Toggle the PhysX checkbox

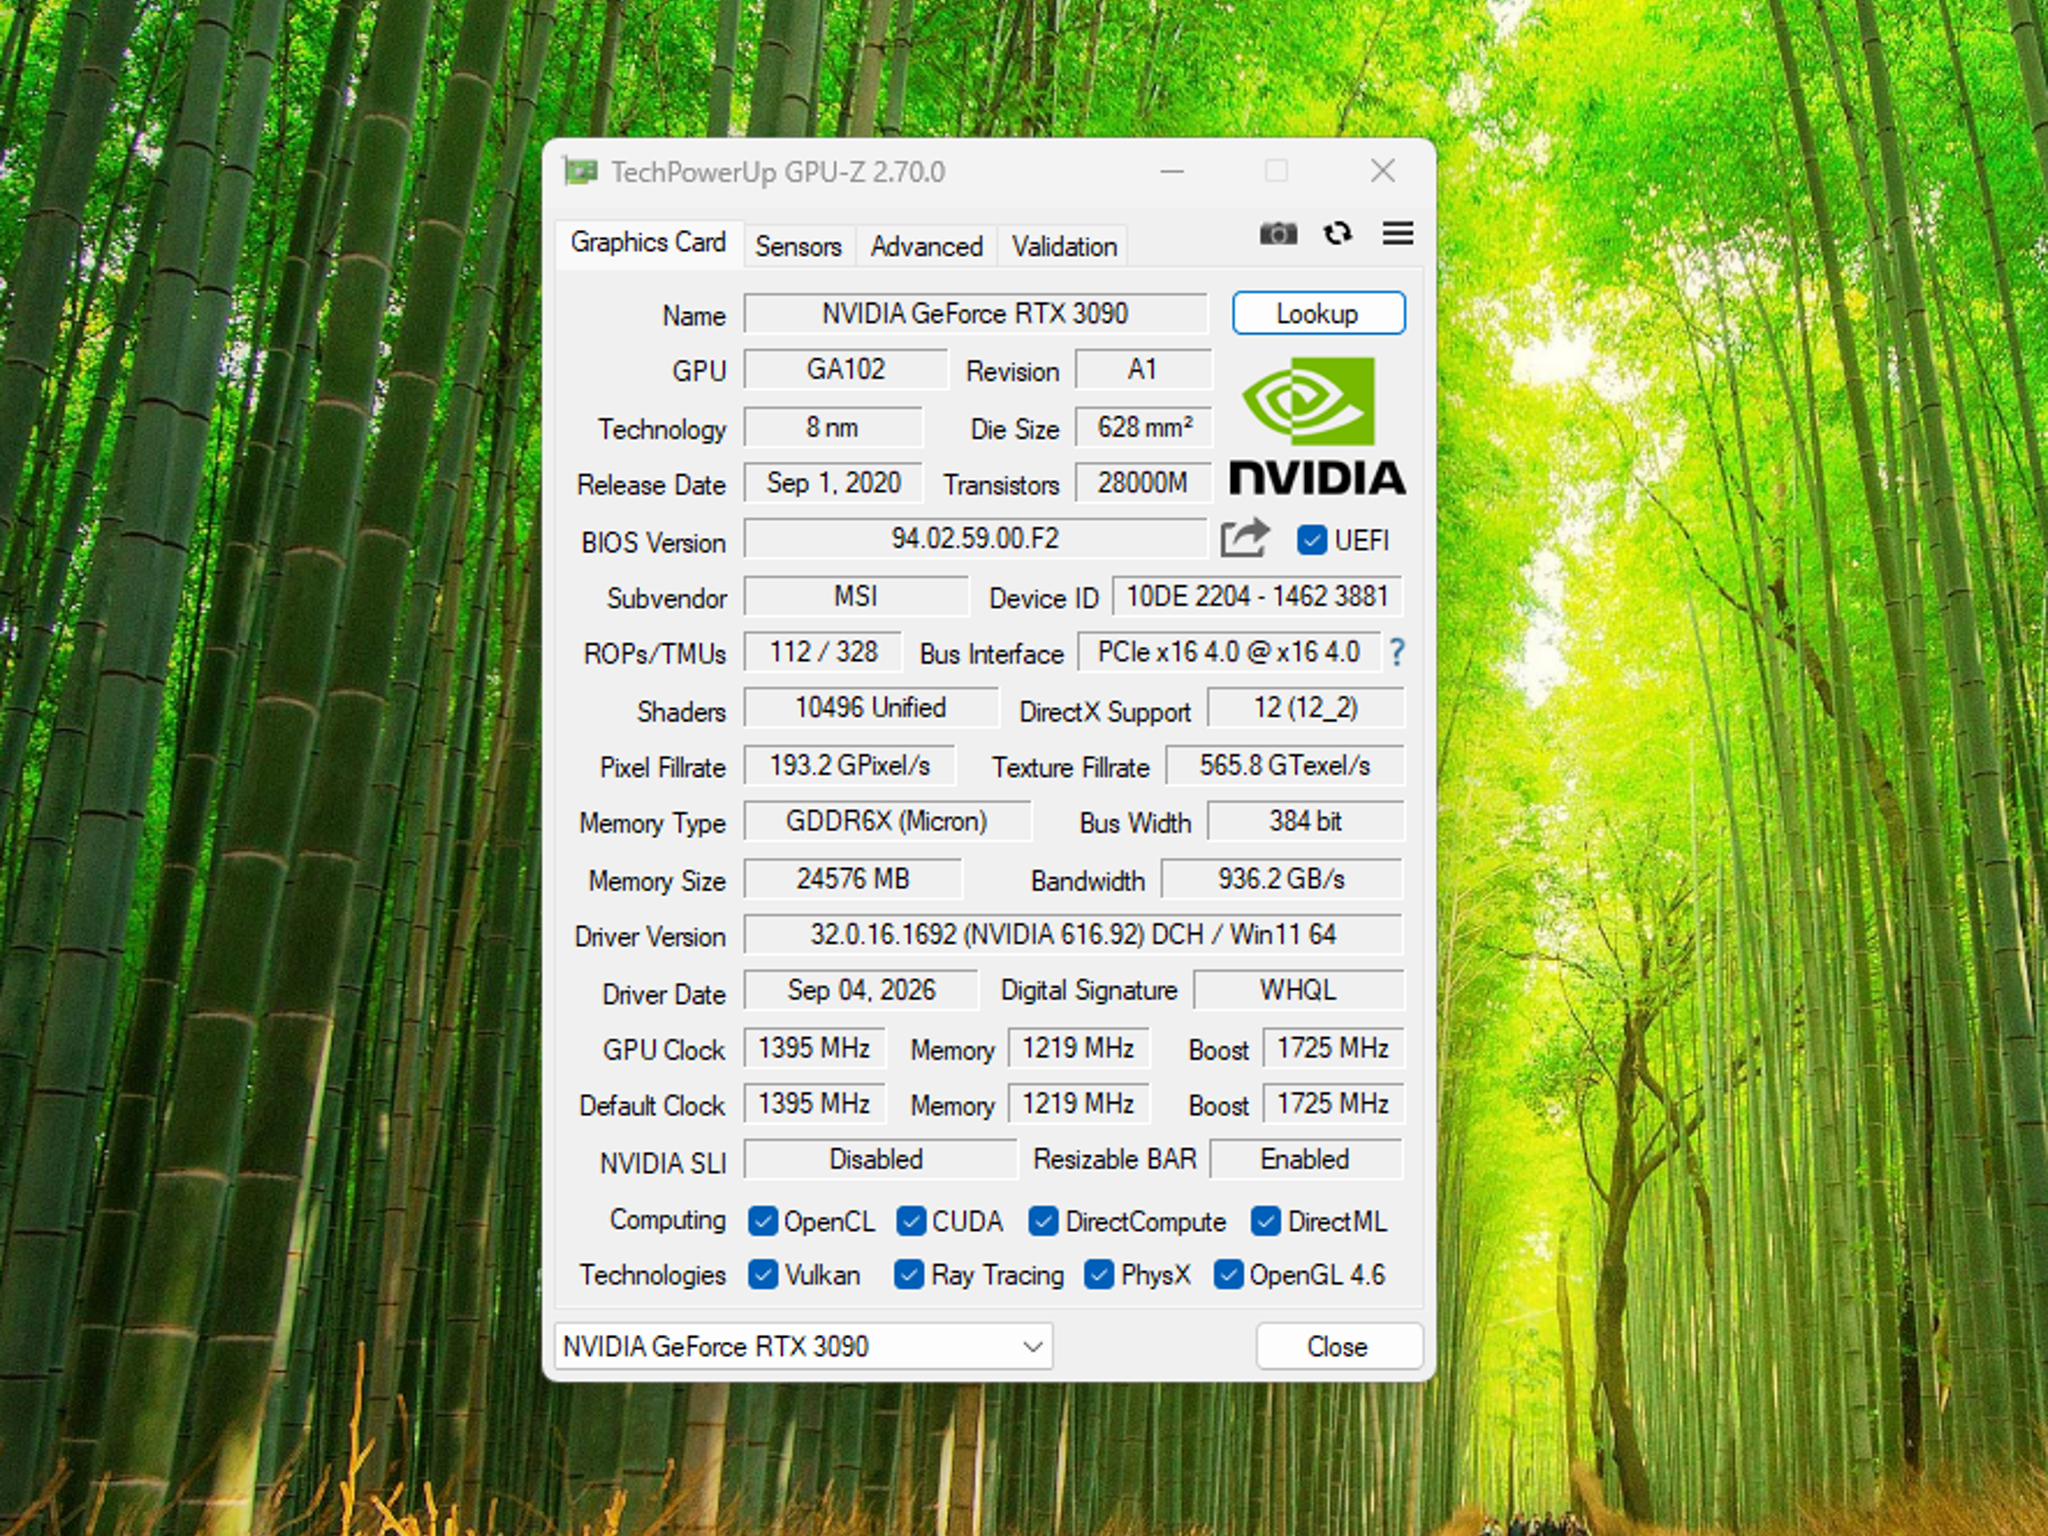pos(1099,1275)
